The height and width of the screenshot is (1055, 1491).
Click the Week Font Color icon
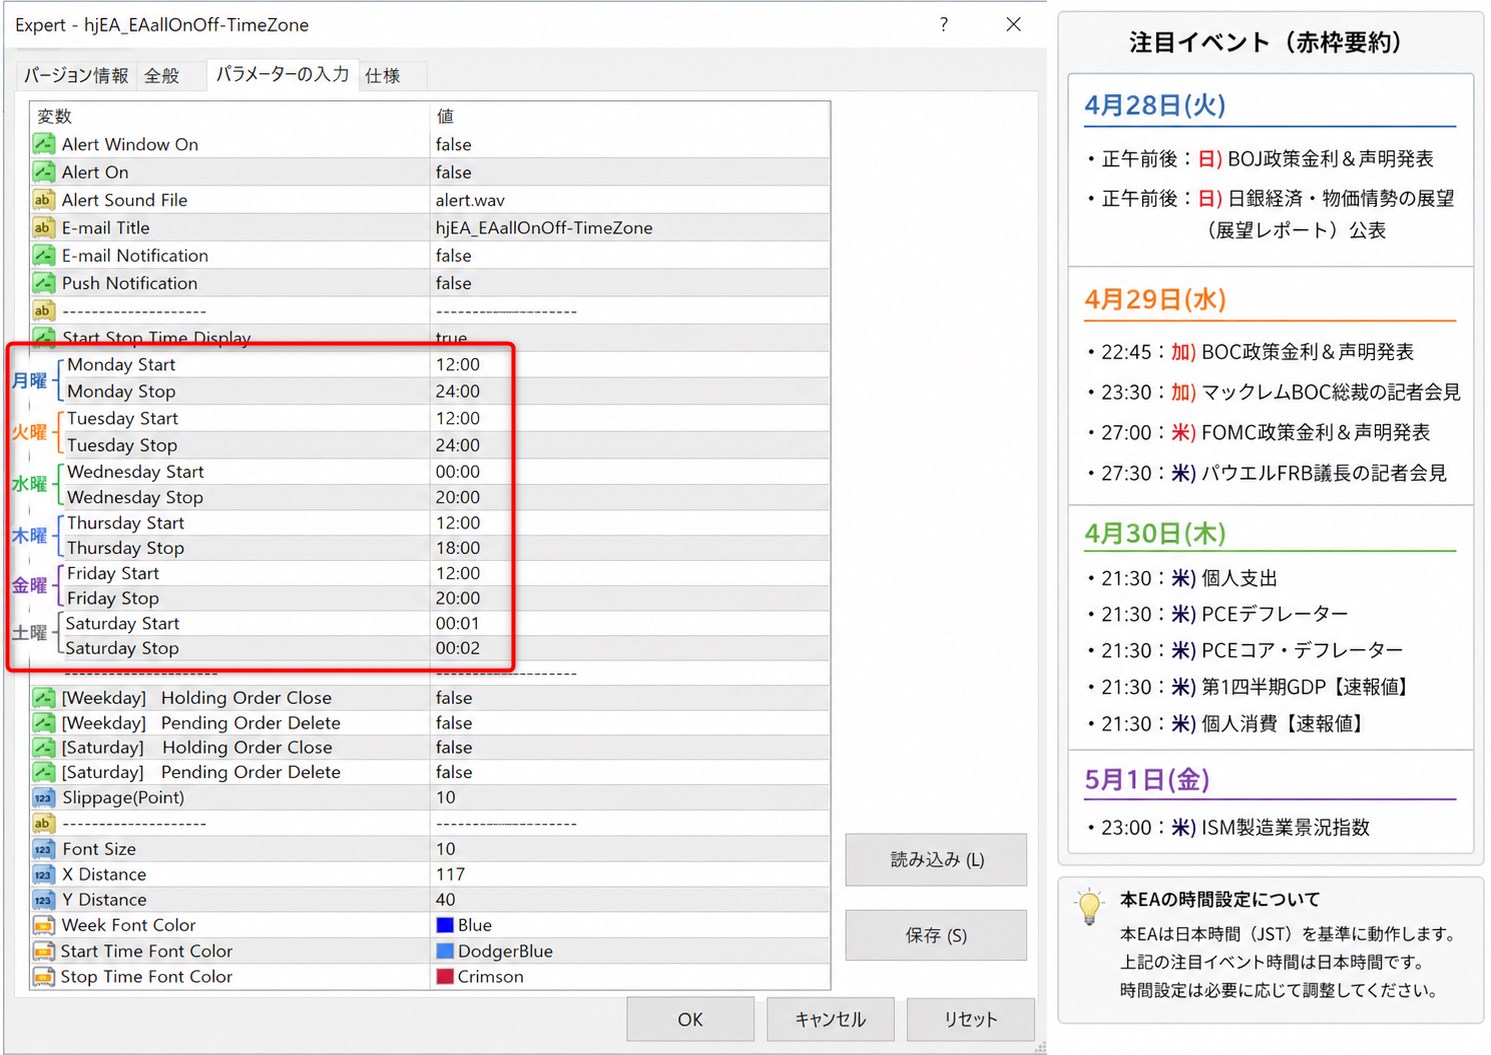point(43,925)
